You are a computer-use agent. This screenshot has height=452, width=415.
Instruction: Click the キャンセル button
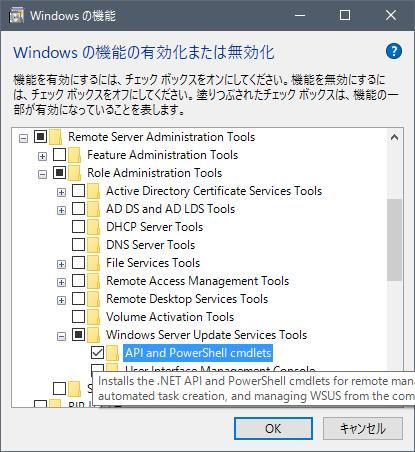pos(363,428)
